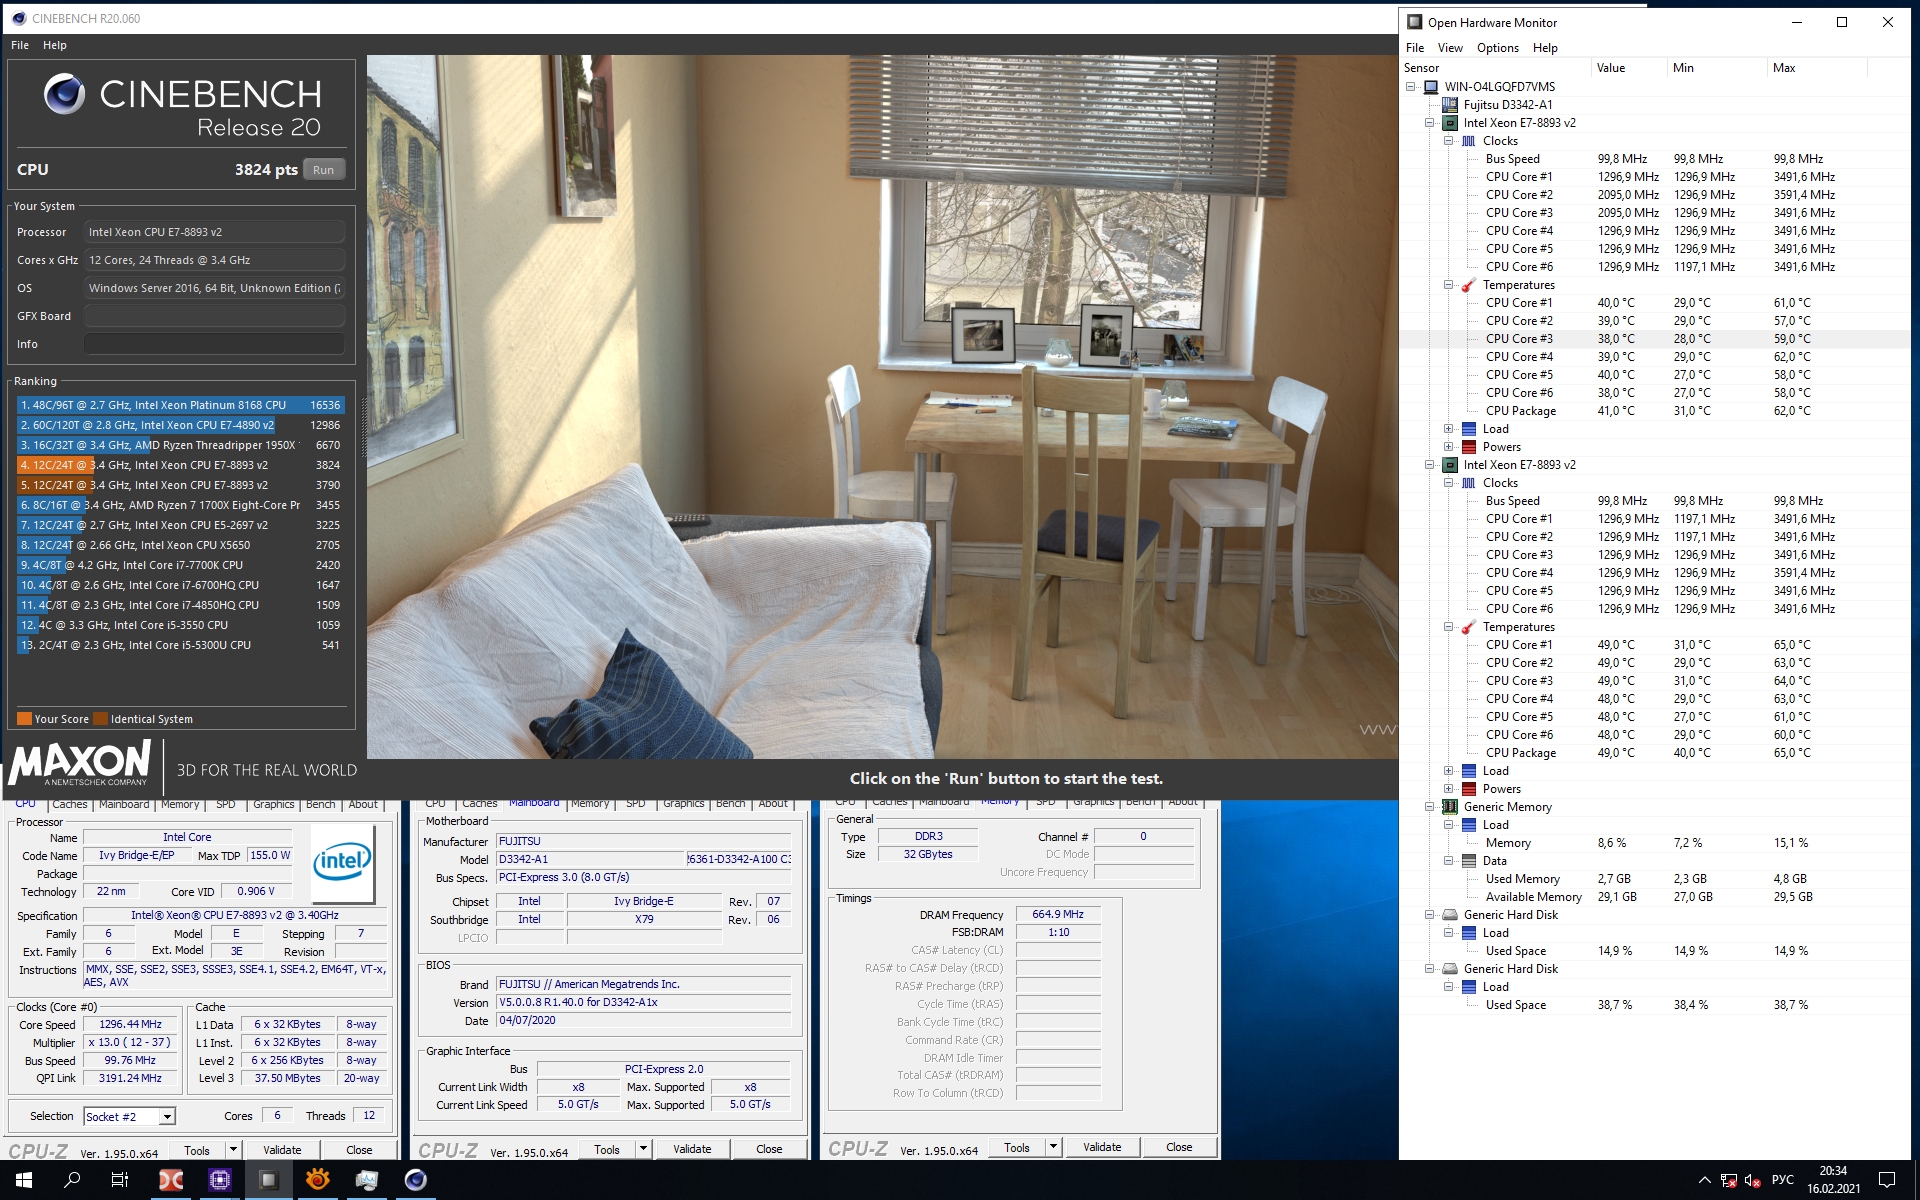Screen dimensions: 1920x1200
Task: Collapse the WIN-O4LGQFD7VMS root node
Action: 1411,87
